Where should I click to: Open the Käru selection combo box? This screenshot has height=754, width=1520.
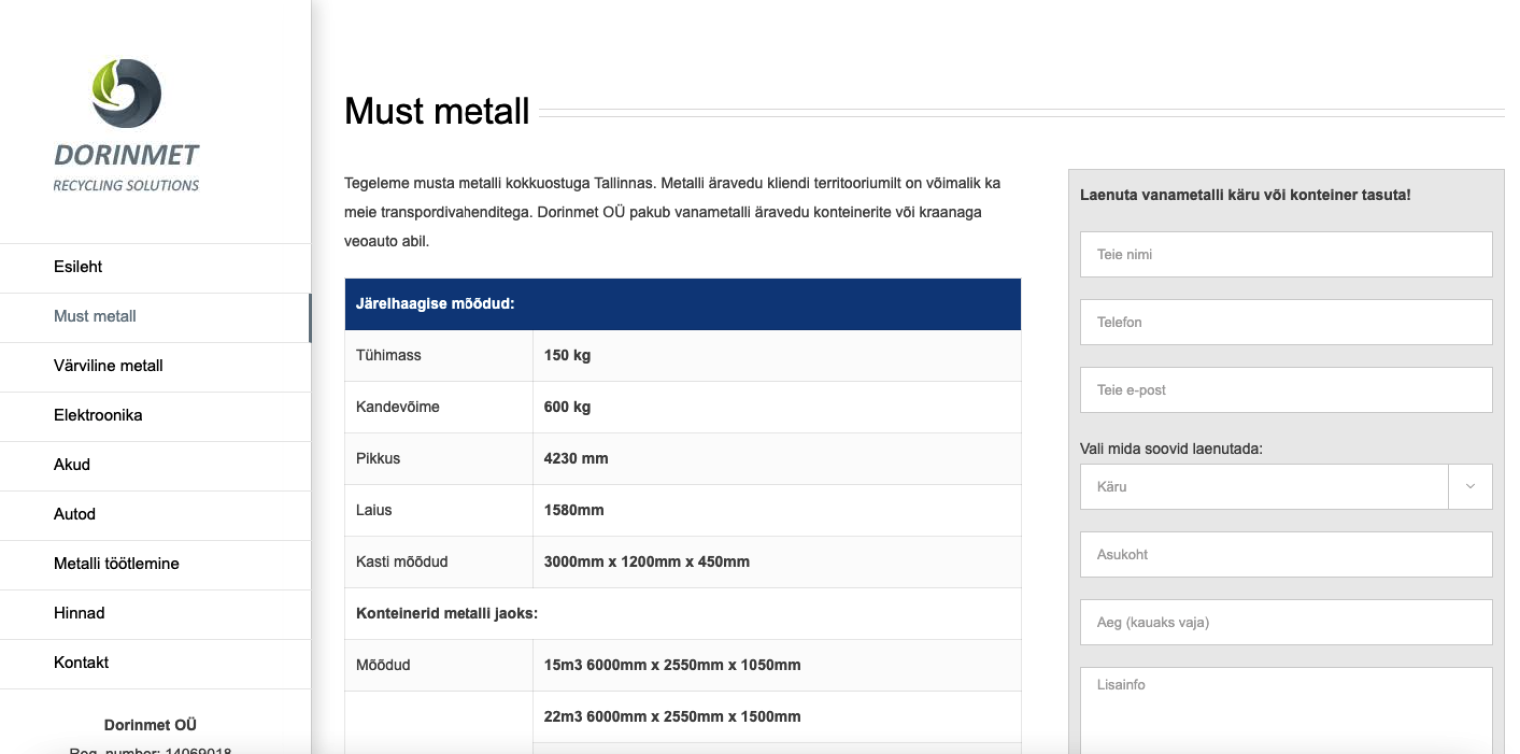[1264, 487]
